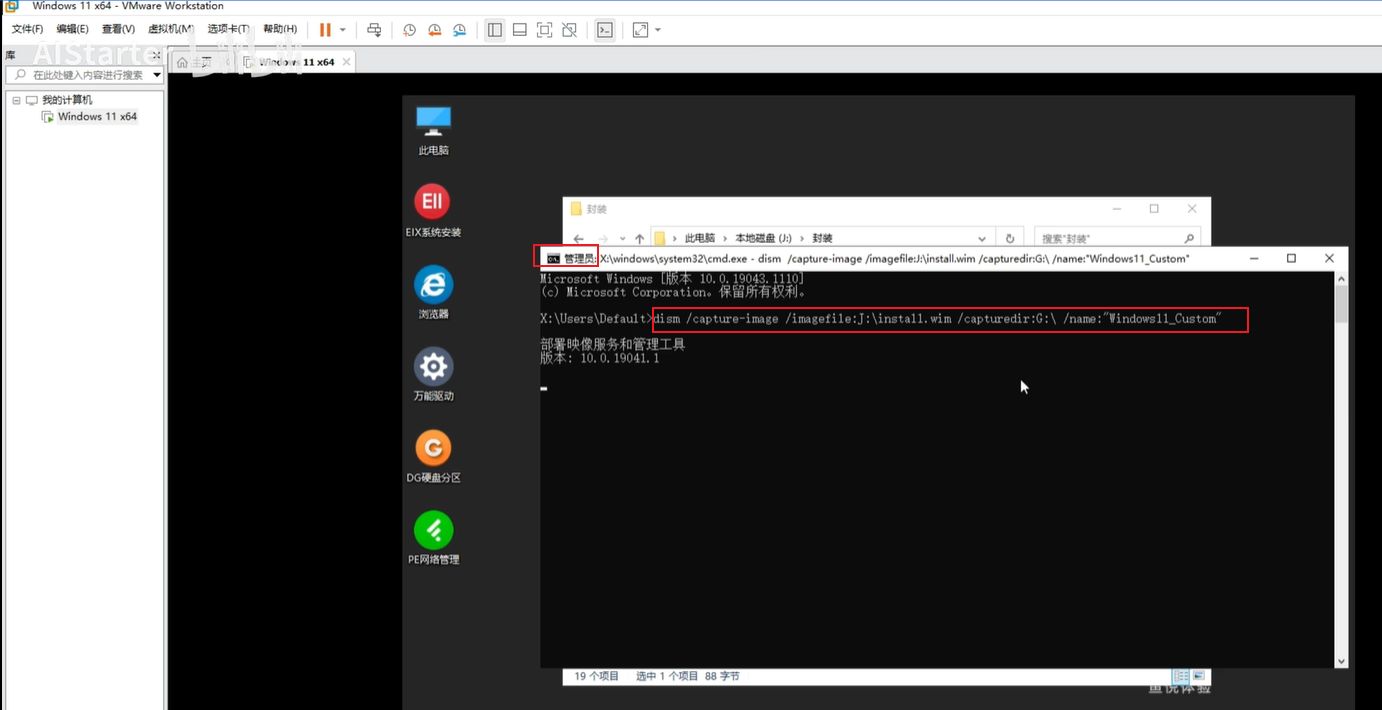
Task: Open the snapshot manager icon
Action: point(459,30)
